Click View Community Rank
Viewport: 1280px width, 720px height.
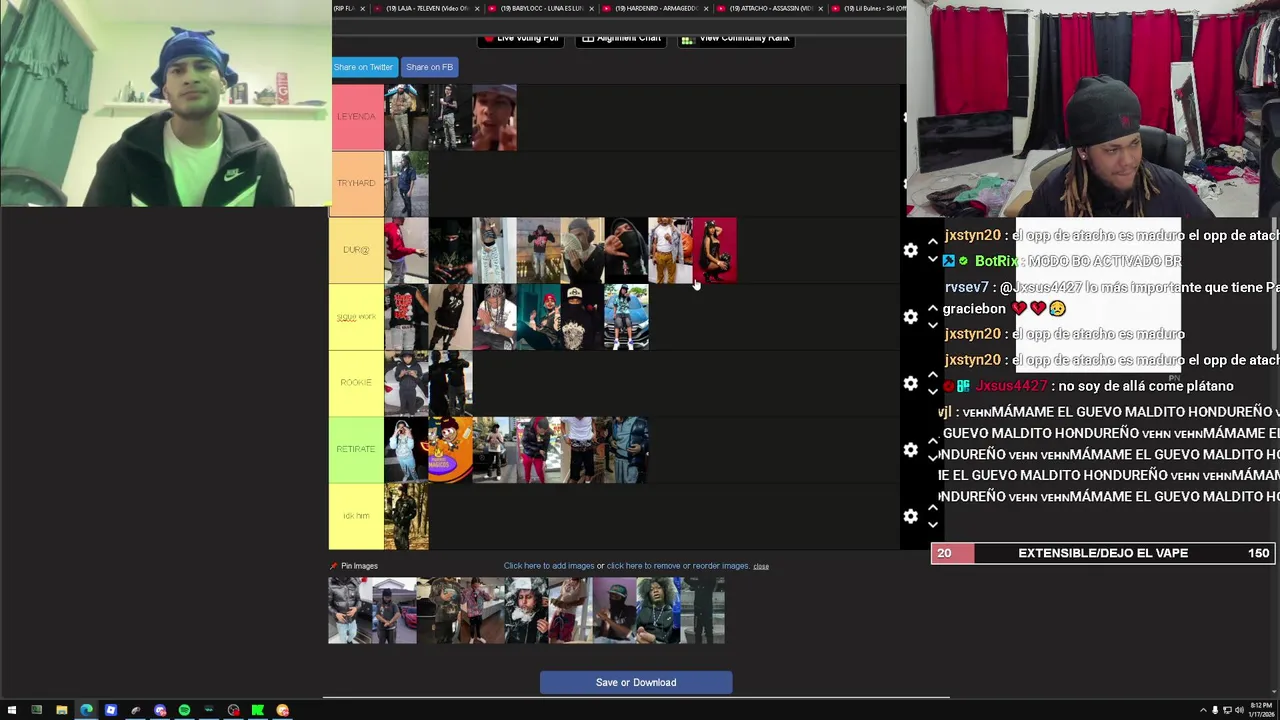736,39
